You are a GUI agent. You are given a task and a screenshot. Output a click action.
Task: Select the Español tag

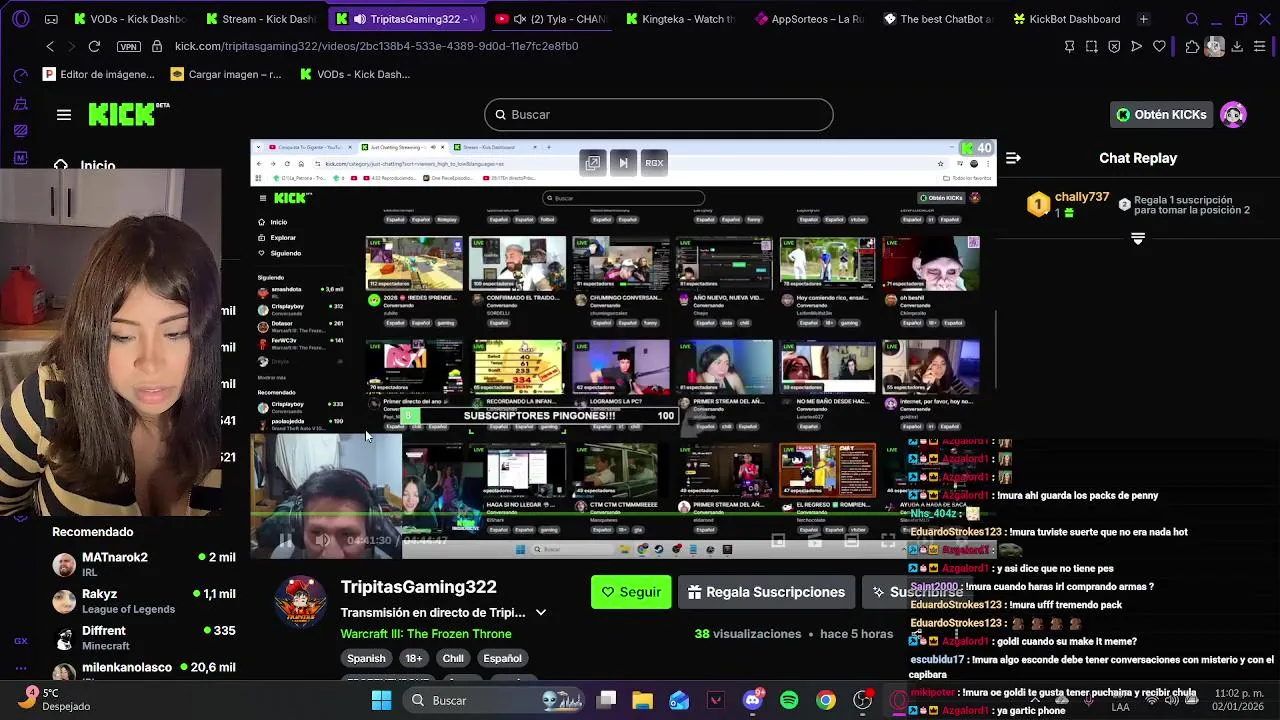(502, 658)
